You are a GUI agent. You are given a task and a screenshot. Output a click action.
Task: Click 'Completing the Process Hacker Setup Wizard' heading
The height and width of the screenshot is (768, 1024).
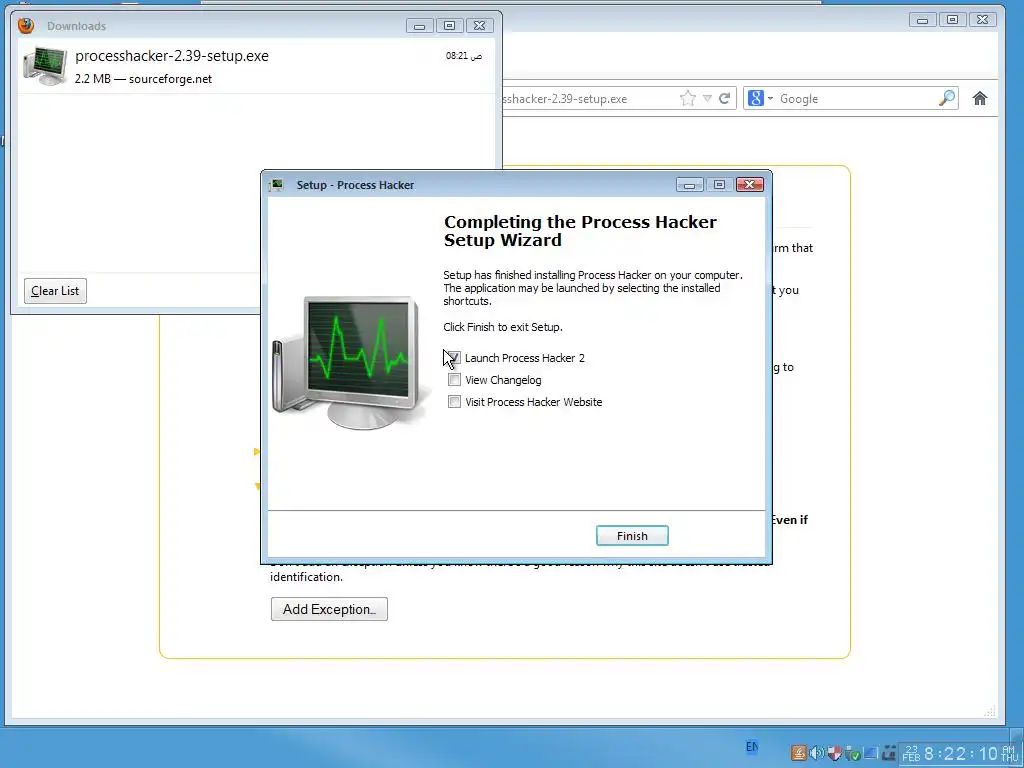[x=580, y=231]
